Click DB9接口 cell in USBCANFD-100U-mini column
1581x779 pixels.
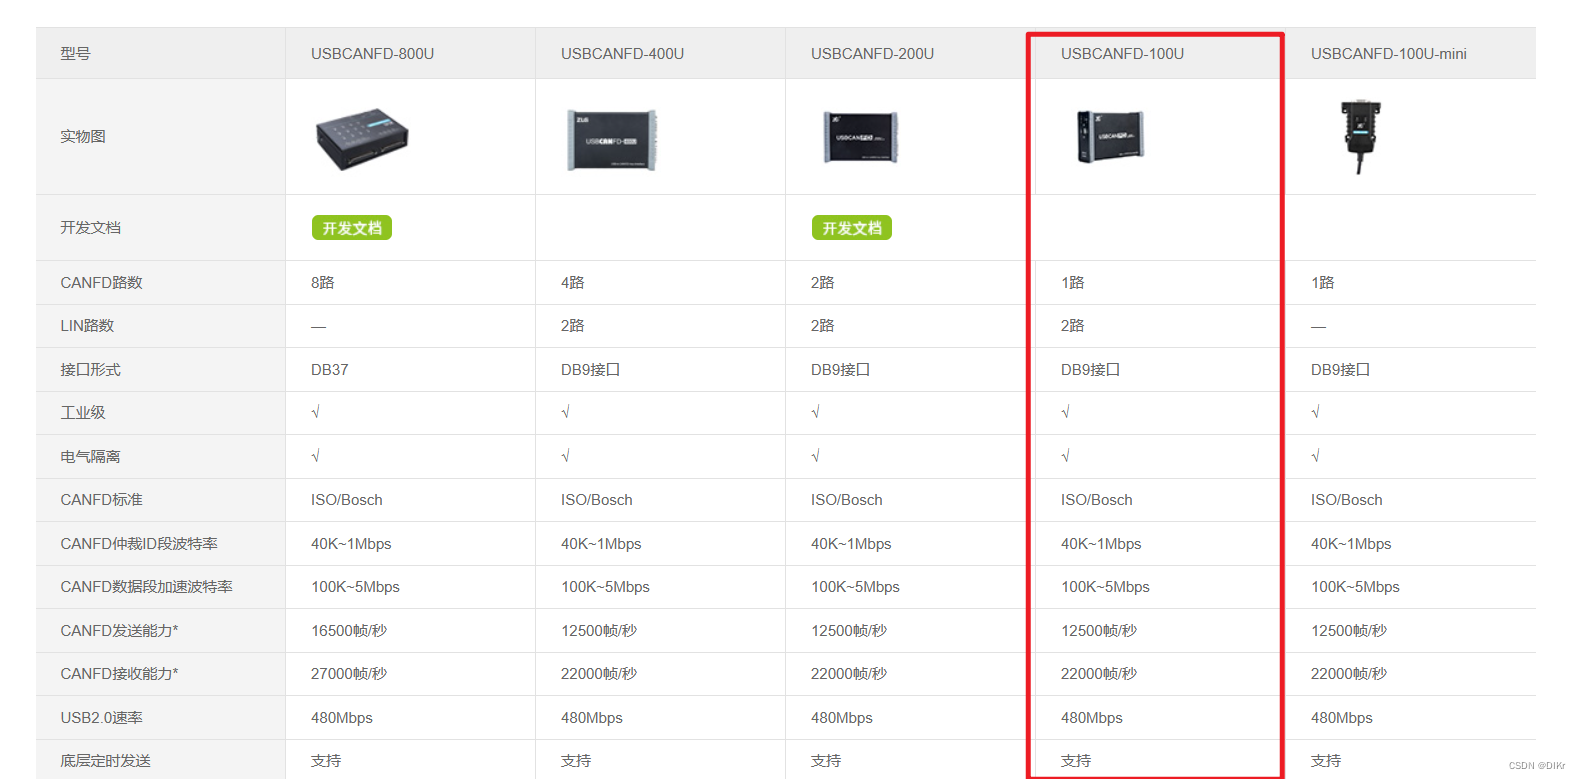point(1340,370)
